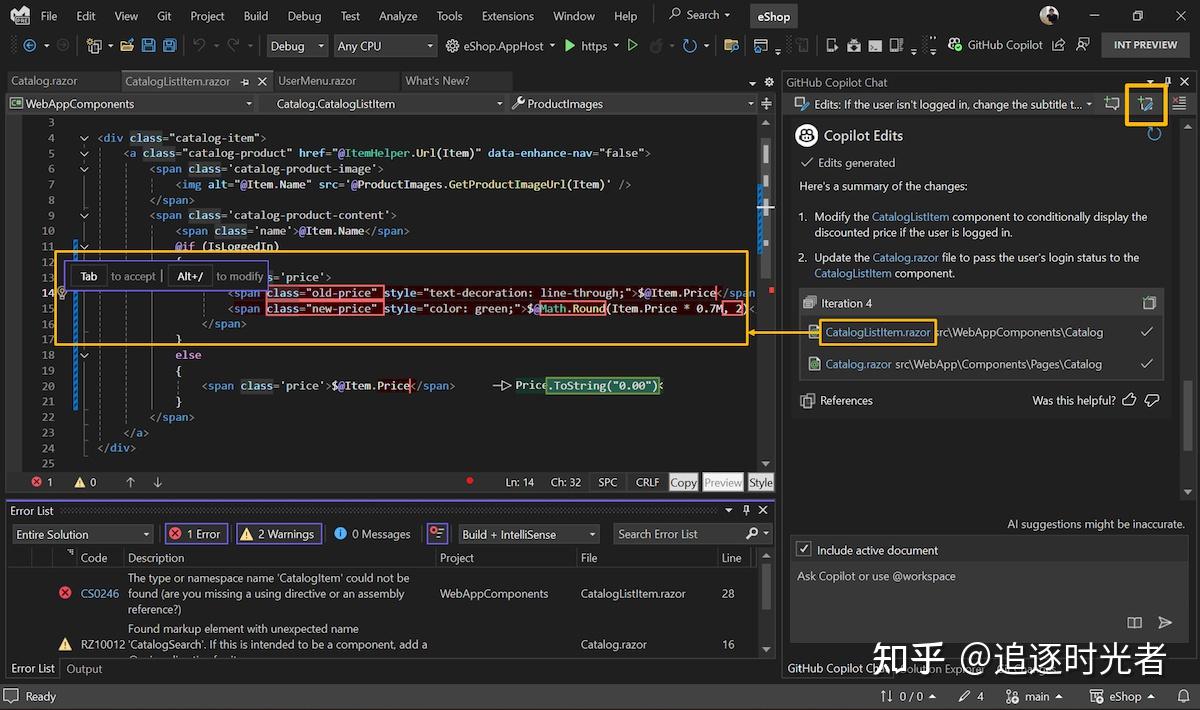Viewport: 1200px width, 710px height.
Task: Expand the Build + IntelliSense dropdown
Action: click(528, 533)
